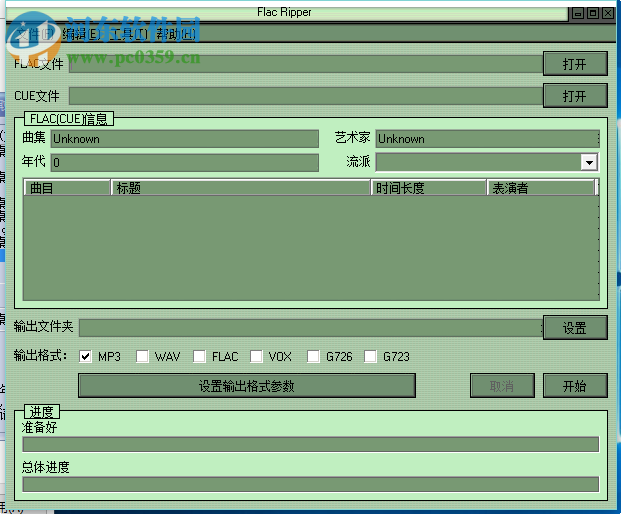Focus the 曲集 album field
This screenshot has width=621, height=514.
(185, 139)
